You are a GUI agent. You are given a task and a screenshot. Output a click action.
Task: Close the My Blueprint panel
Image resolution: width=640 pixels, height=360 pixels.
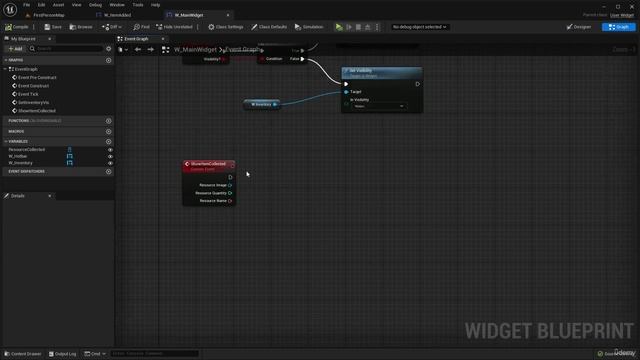coord(49,39)
